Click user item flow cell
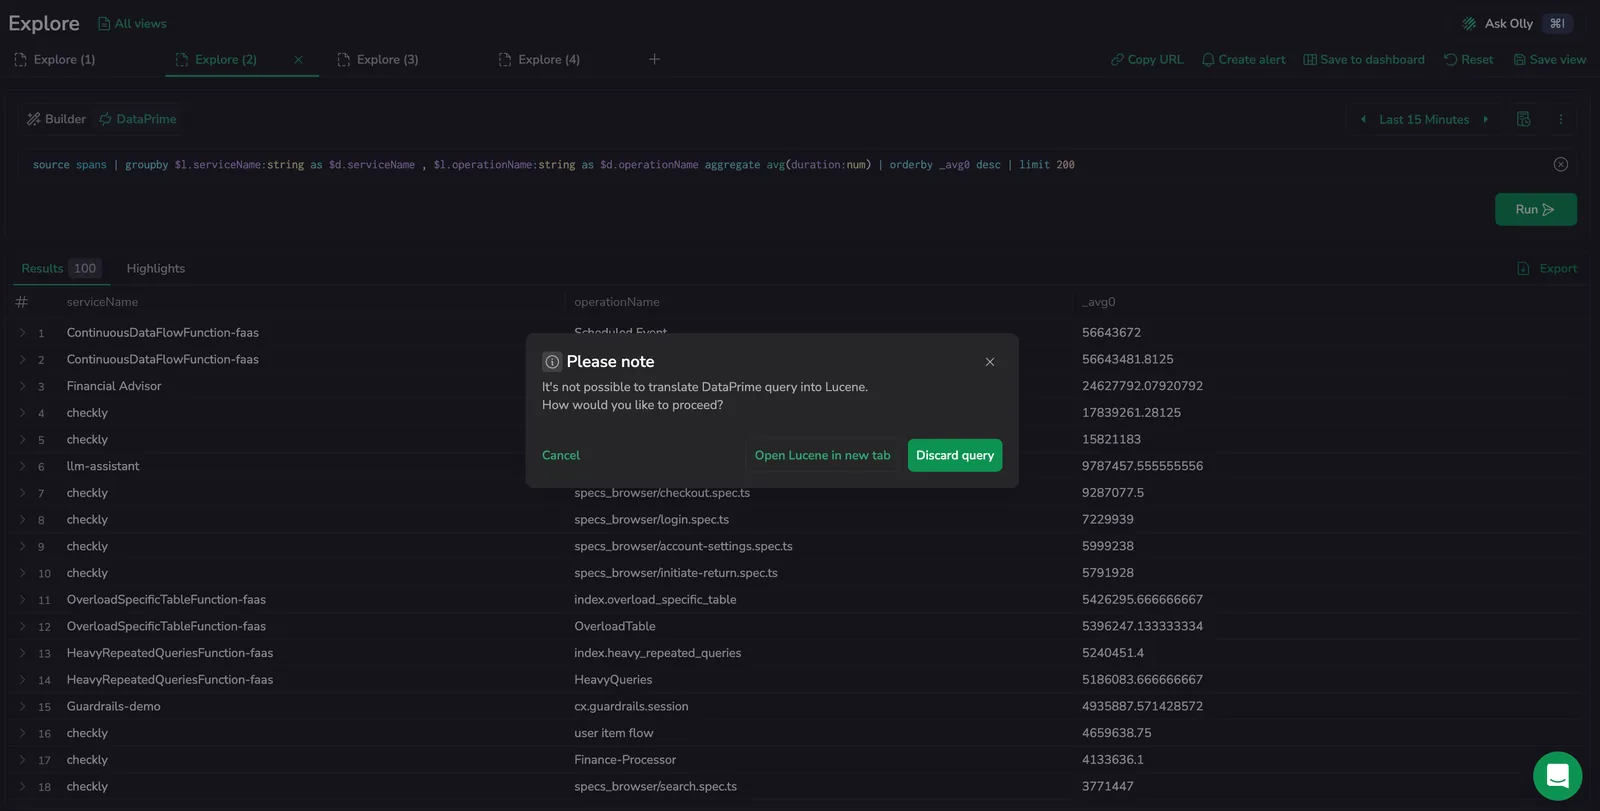 click(x=614, y=733)
